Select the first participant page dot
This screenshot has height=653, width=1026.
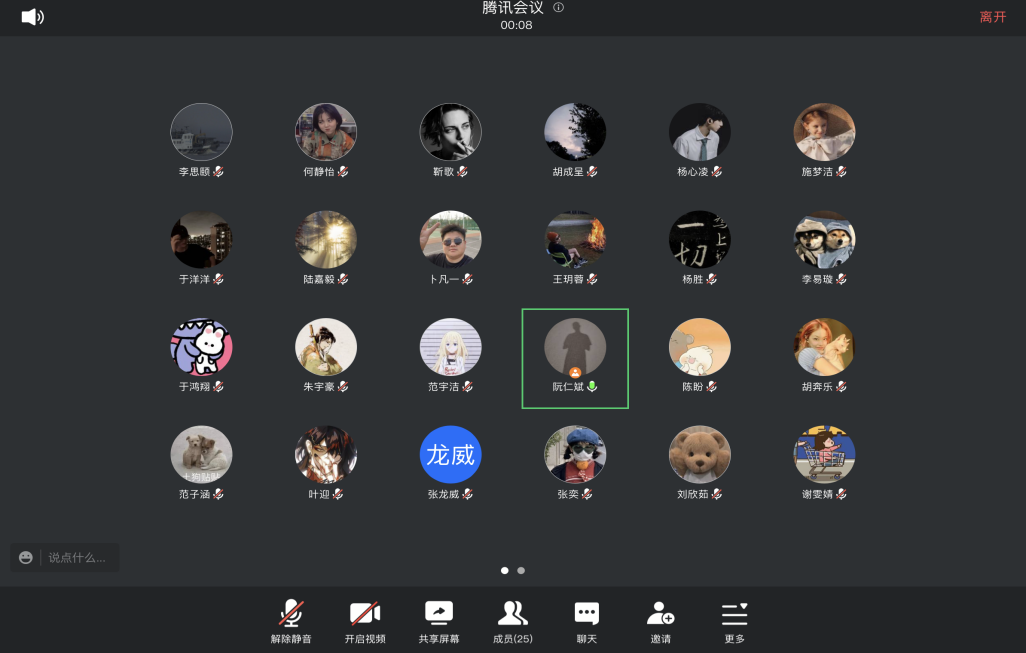(504, 570)
